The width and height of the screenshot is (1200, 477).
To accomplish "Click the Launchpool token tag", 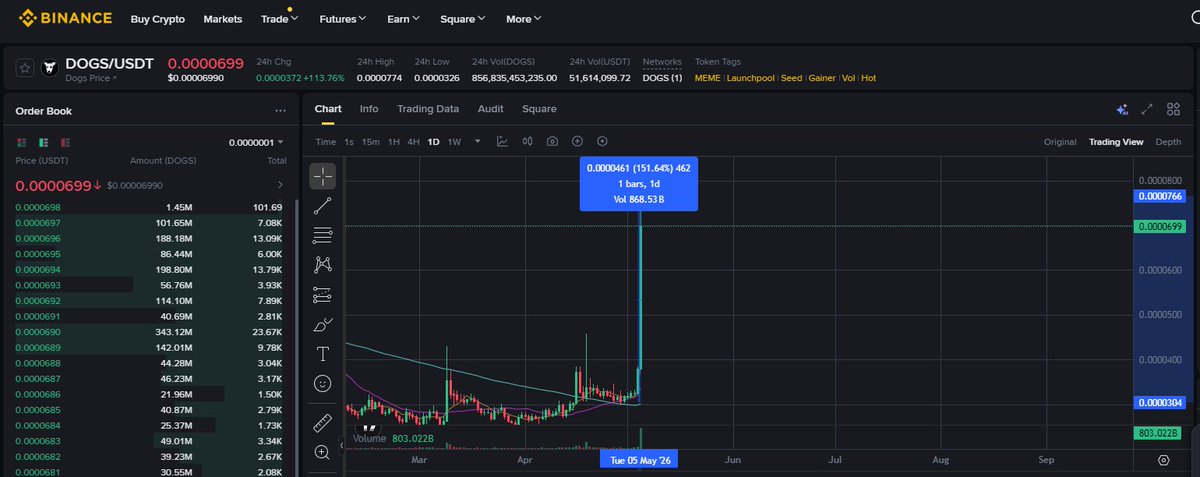I will (751, 78).
